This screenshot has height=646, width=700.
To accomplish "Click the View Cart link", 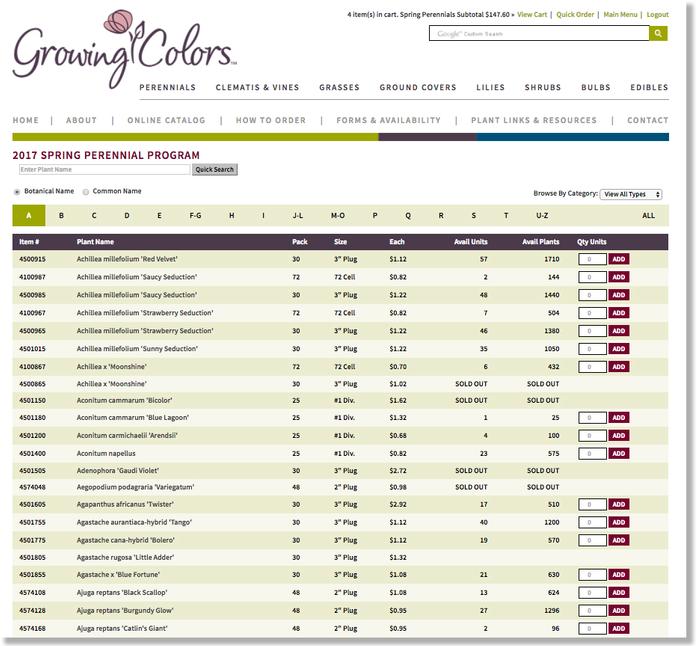I will click(532, 15).
